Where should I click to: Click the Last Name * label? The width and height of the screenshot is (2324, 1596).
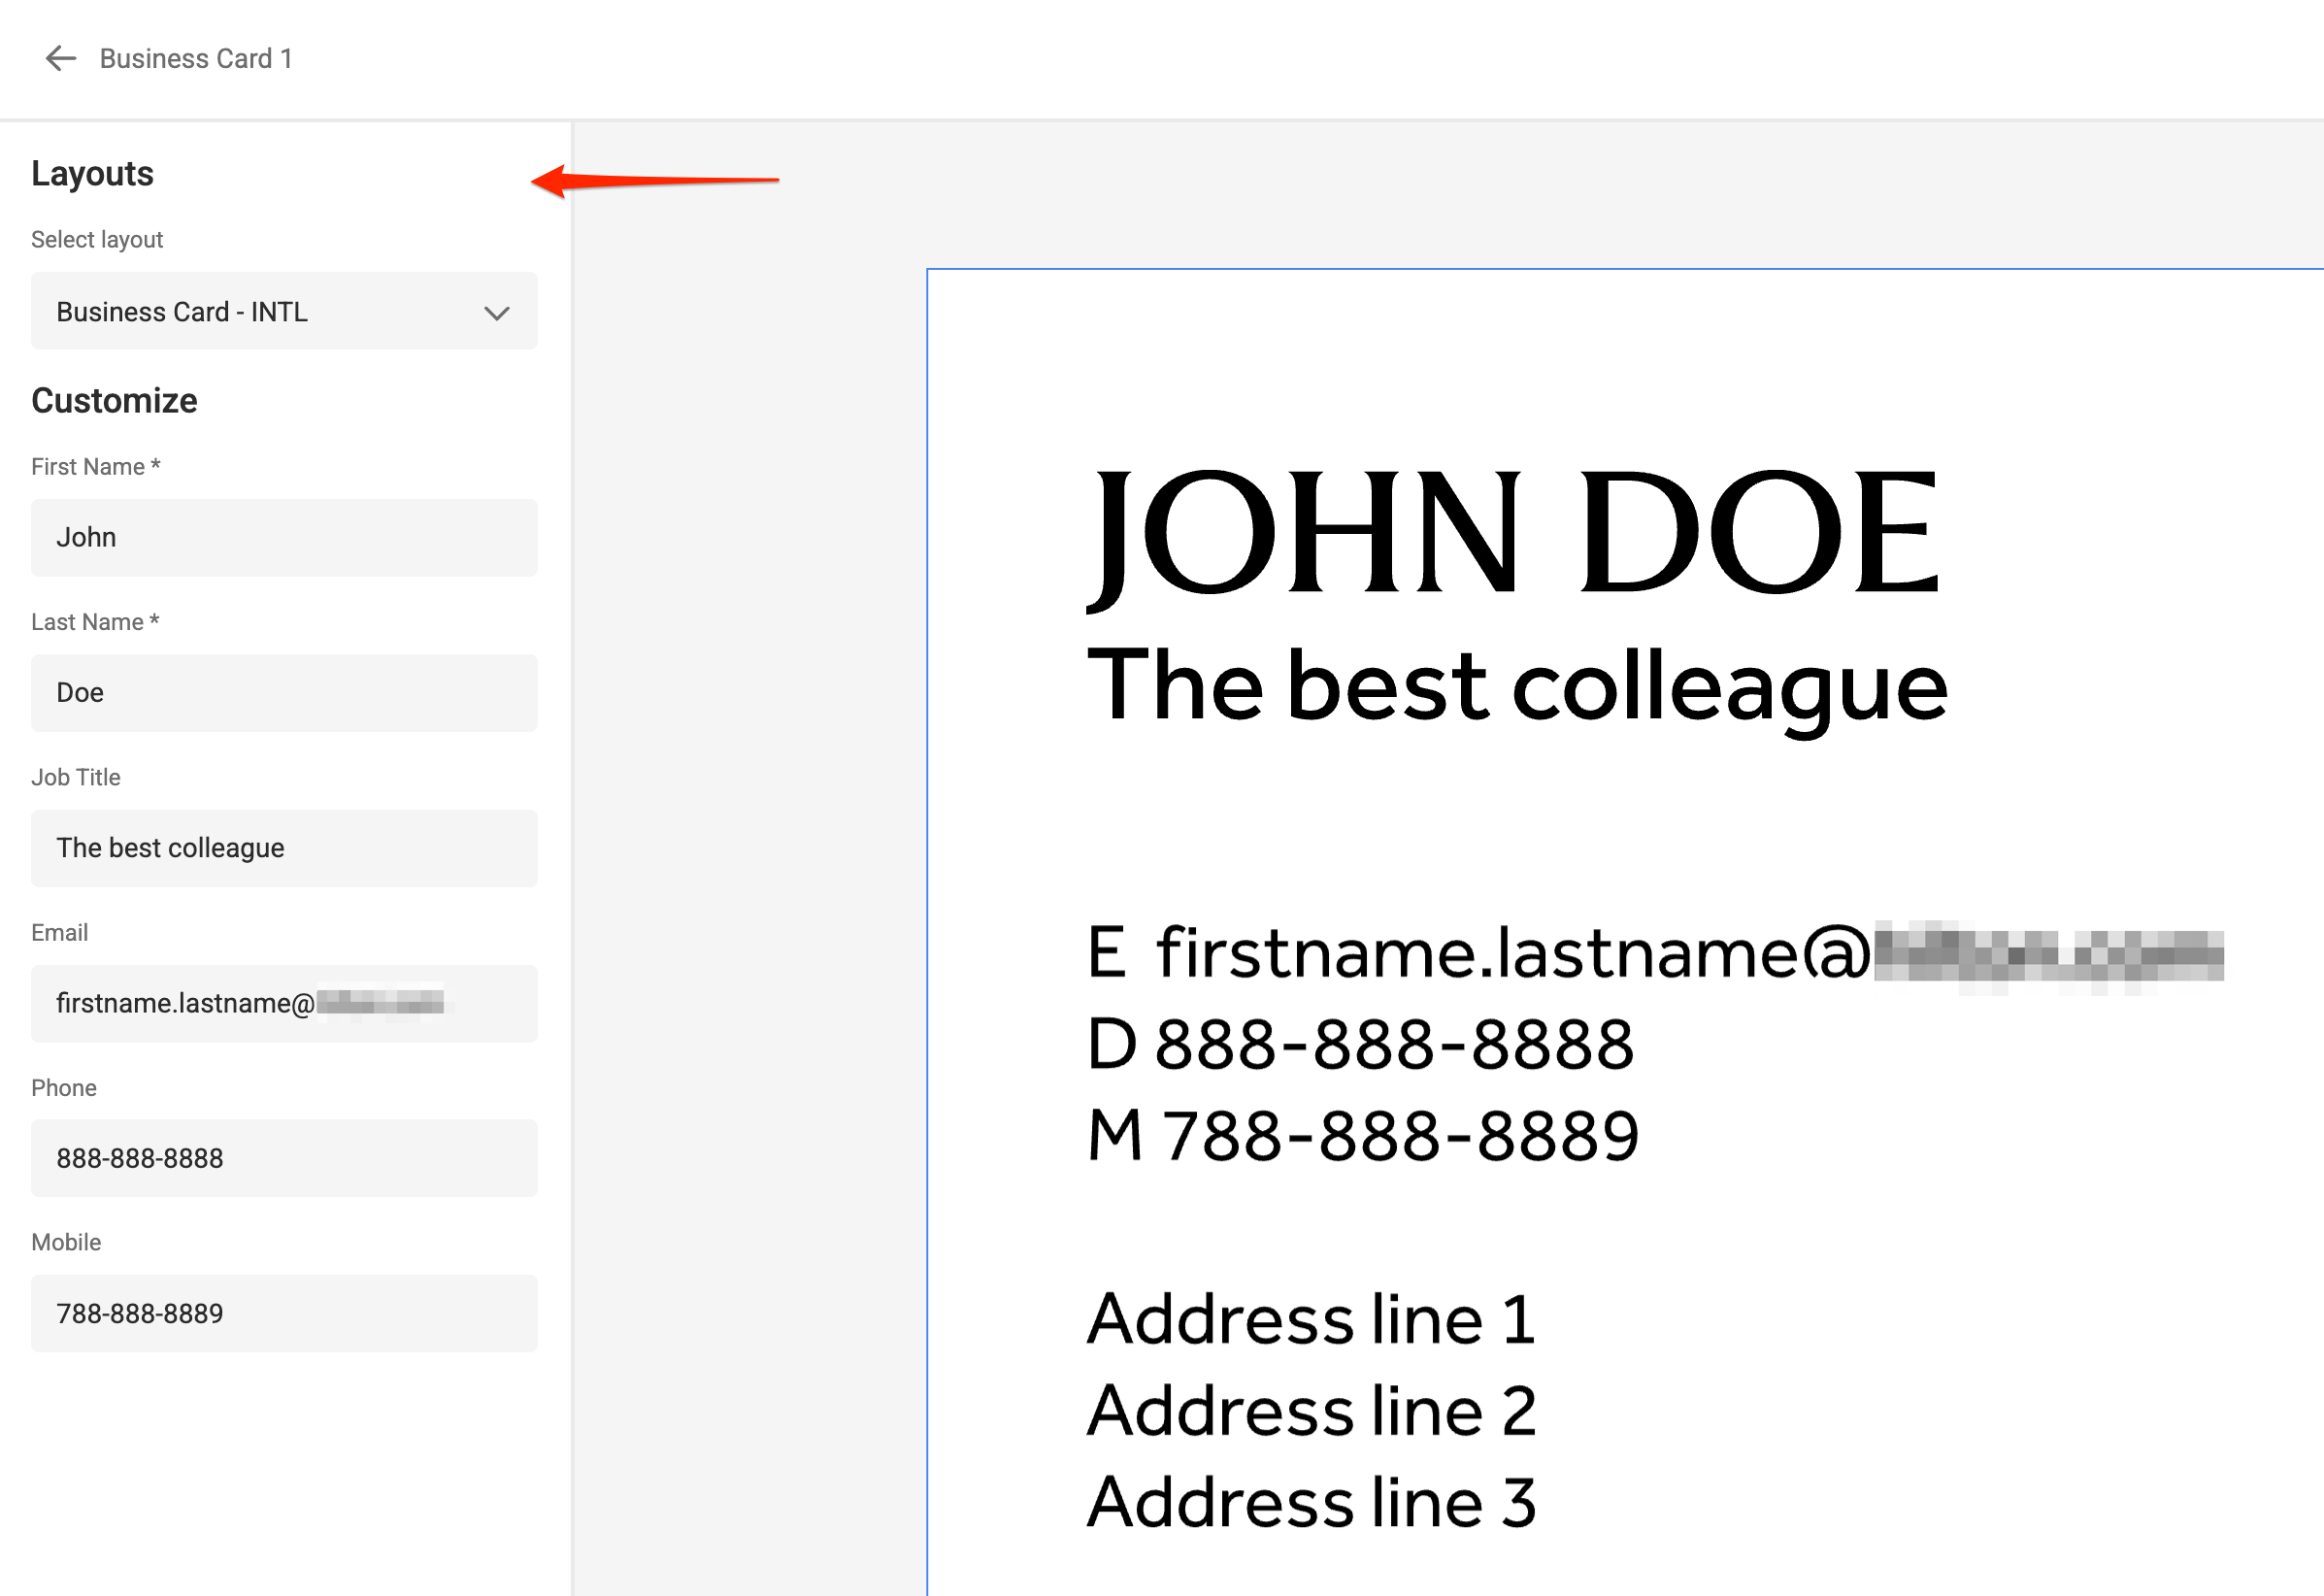95,621
